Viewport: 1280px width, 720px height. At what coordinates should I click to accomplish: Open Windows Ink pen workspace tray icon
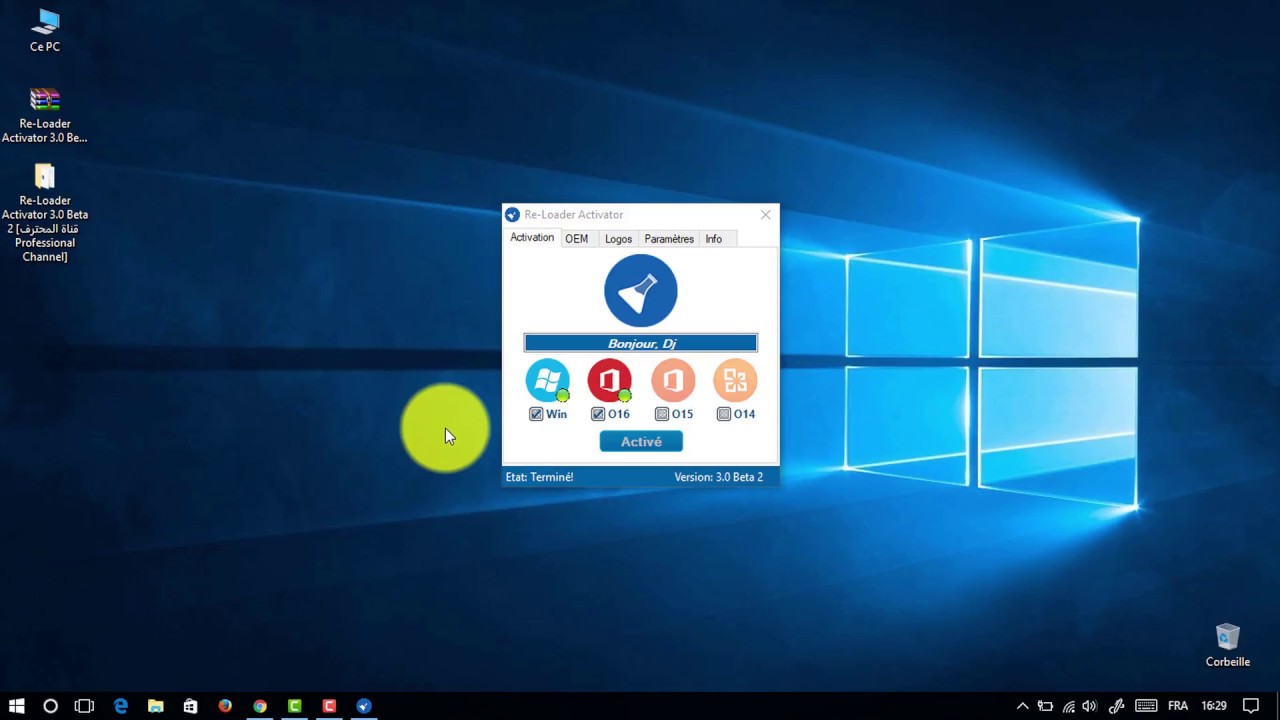(x=1117, y=706)
